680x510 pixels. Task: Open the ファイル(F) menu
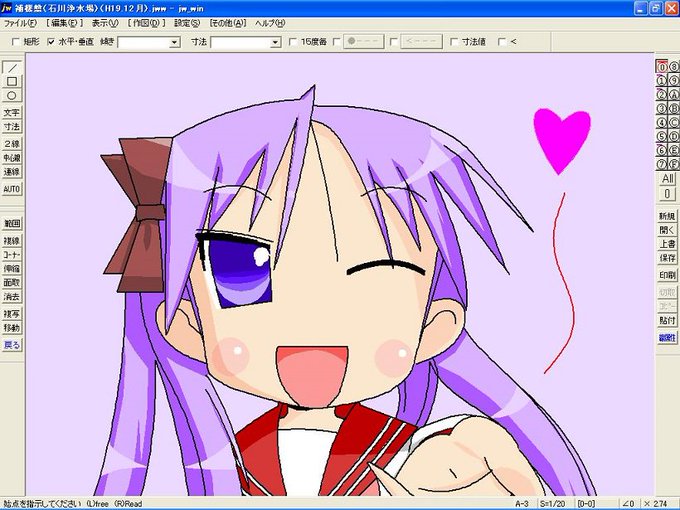tap(20, 23)
